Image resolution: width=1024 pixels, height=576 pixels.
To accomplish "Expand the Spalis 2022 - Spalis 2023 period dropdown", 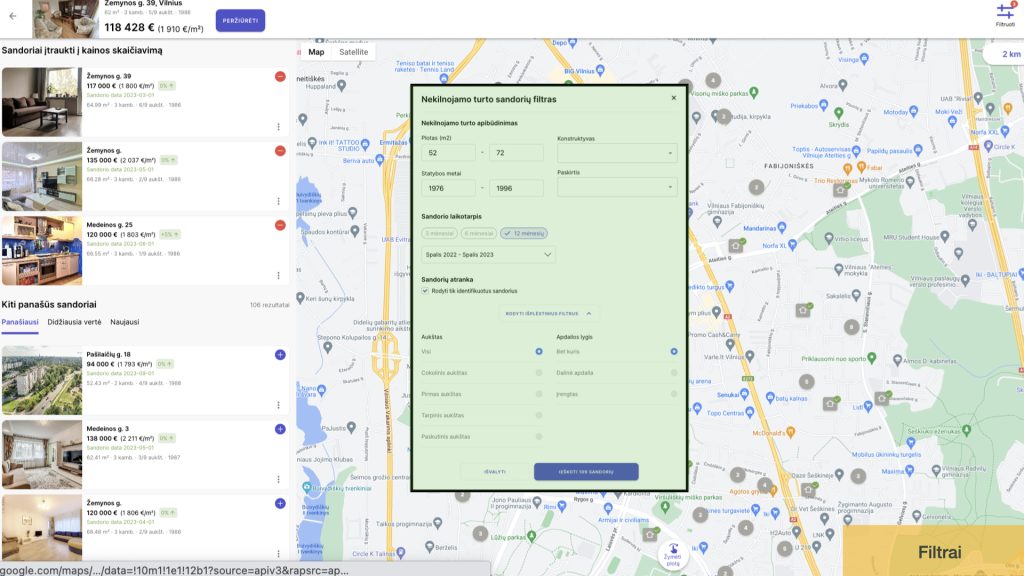I will pos(488,255).
